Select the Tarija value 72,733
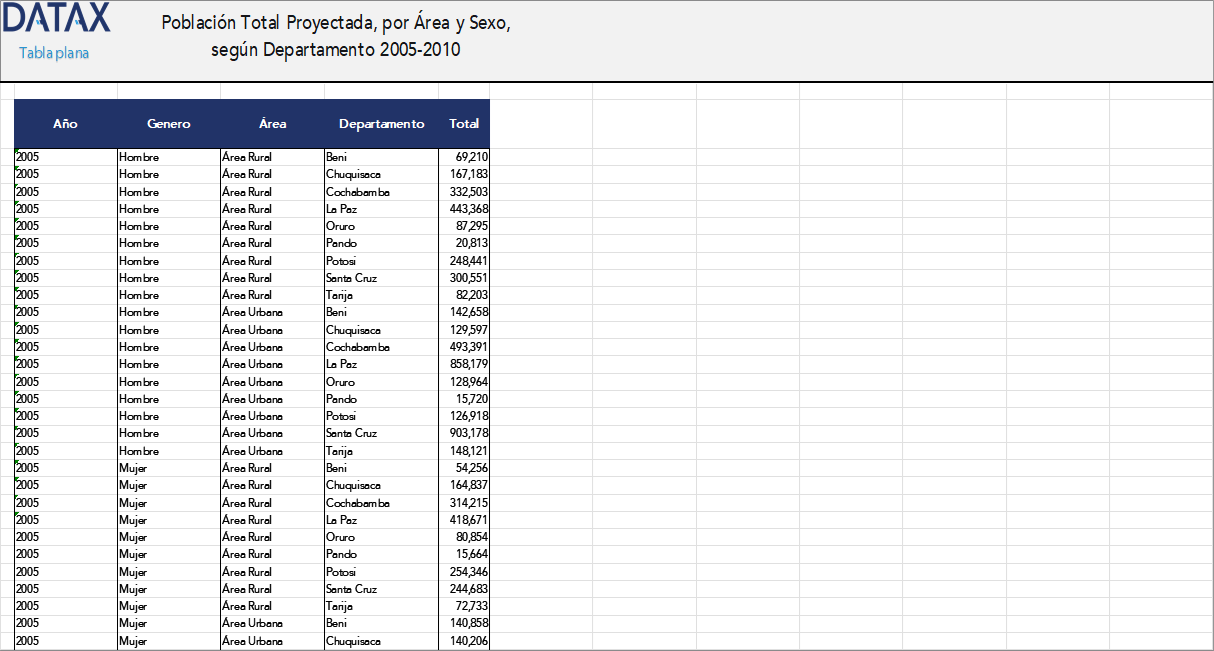The image size is (1214, 651). (461, 606)
